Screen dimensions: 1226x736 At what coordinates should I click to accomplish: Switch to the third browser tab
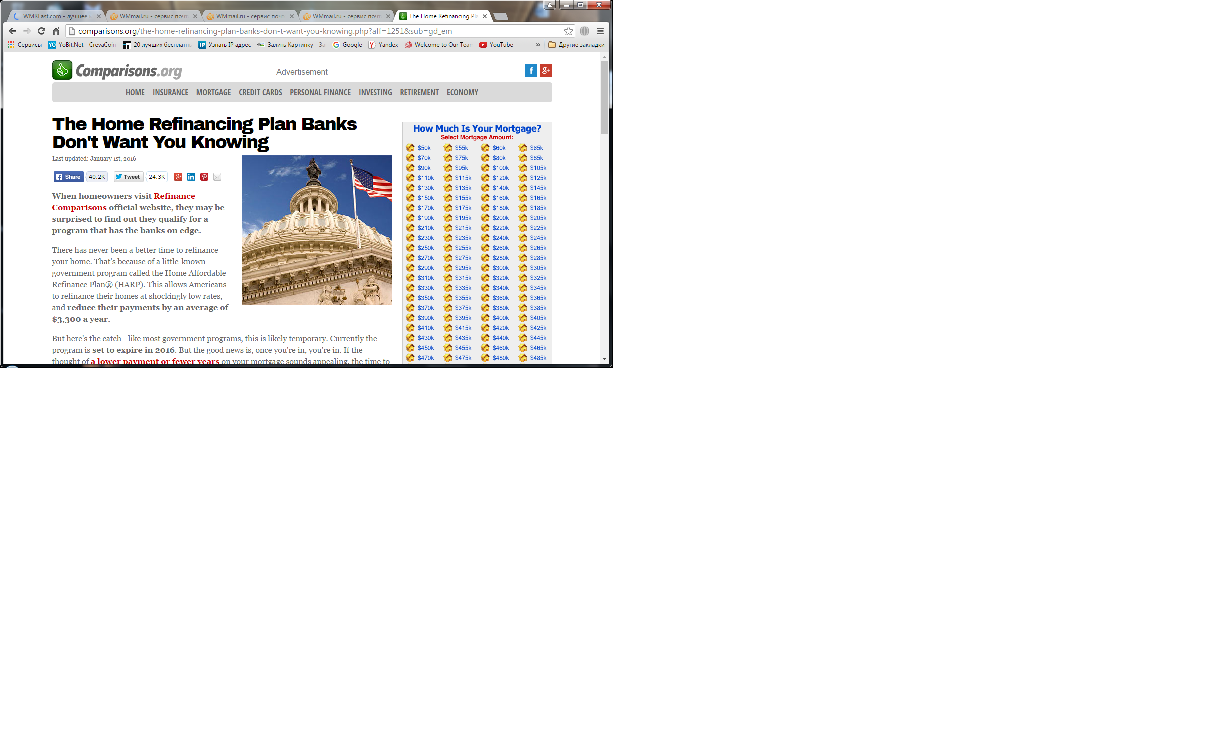coord(252,16)
